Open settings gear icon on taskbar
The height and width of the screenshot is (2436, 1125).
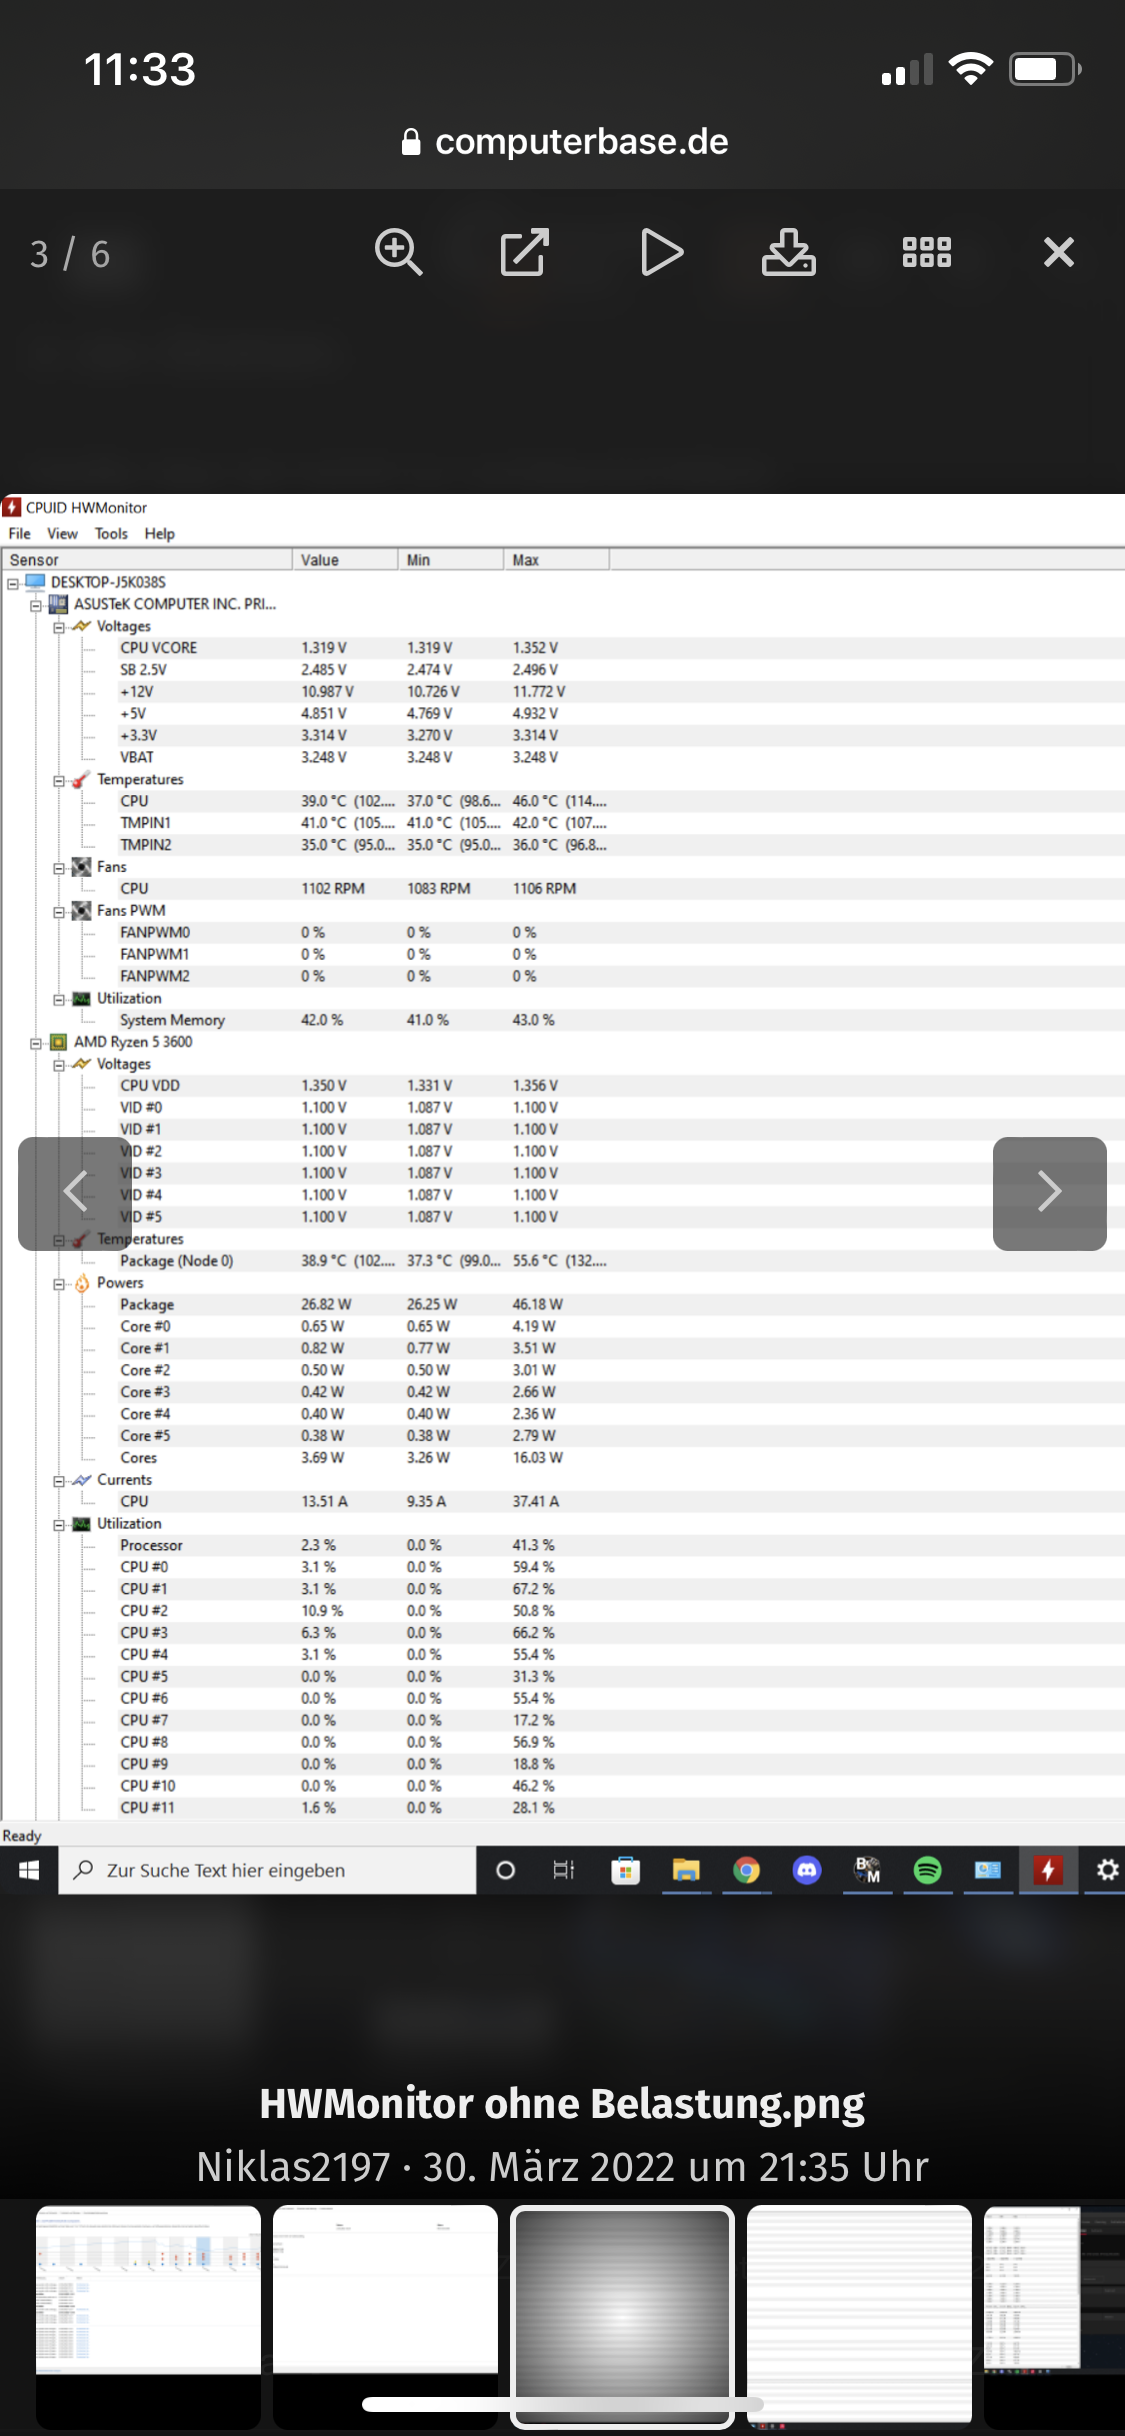click(1107, 1870)
